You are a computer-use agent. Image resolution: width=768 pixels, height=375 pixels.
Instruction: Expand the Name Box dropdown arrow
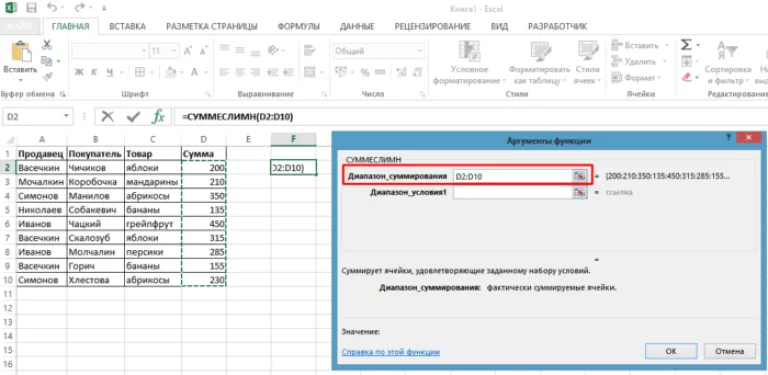(67, 117)
